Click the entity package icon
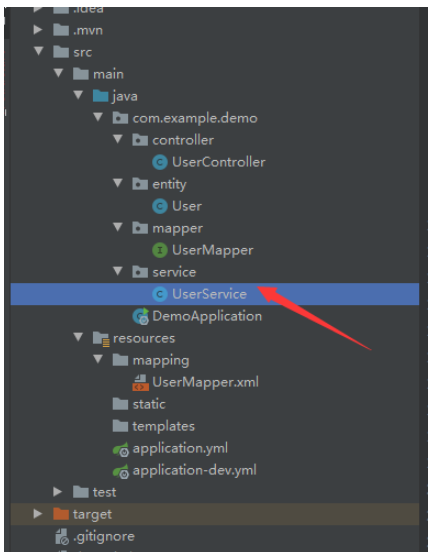The width and height of the screenshot is (431, 552). 140,184
